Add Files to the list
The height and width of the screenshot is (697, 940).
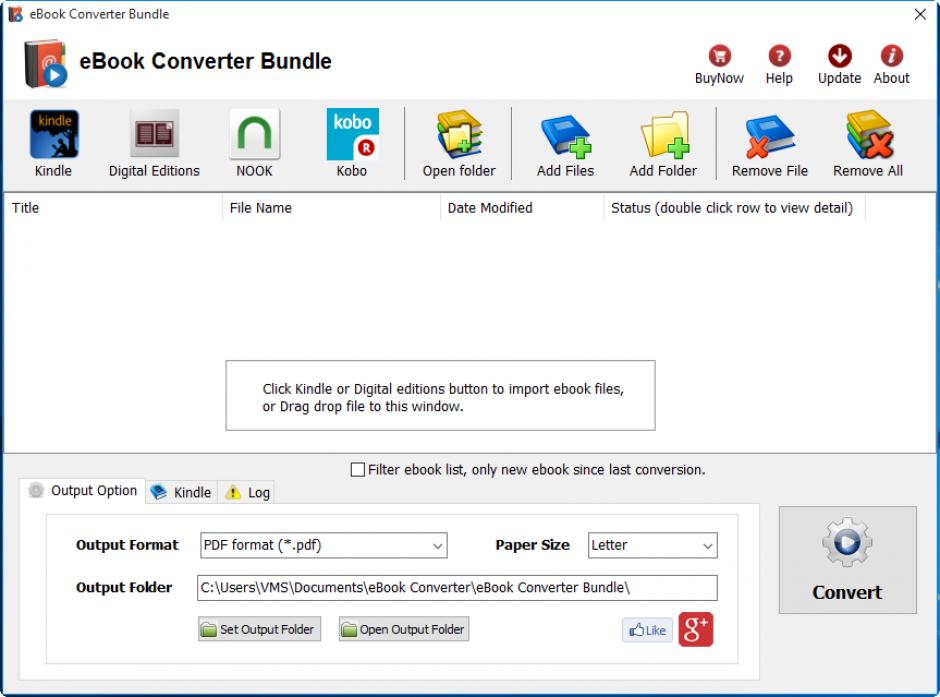[x=565, y=144]
